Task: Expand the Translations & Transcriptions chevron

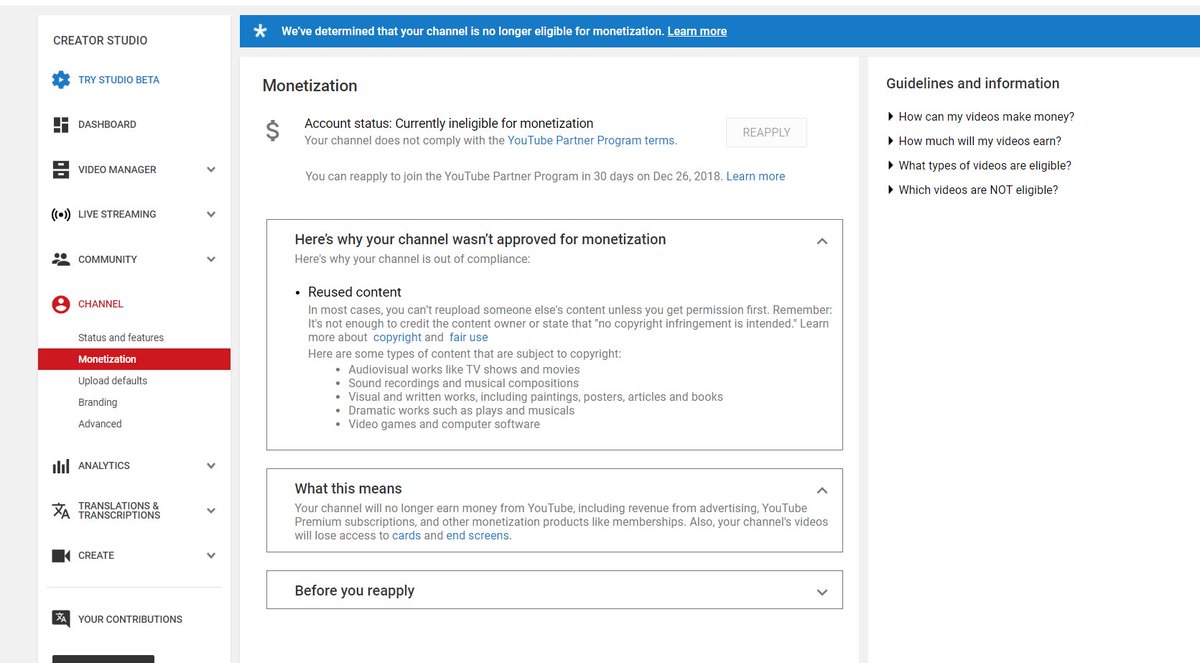Action: point(211,511)
